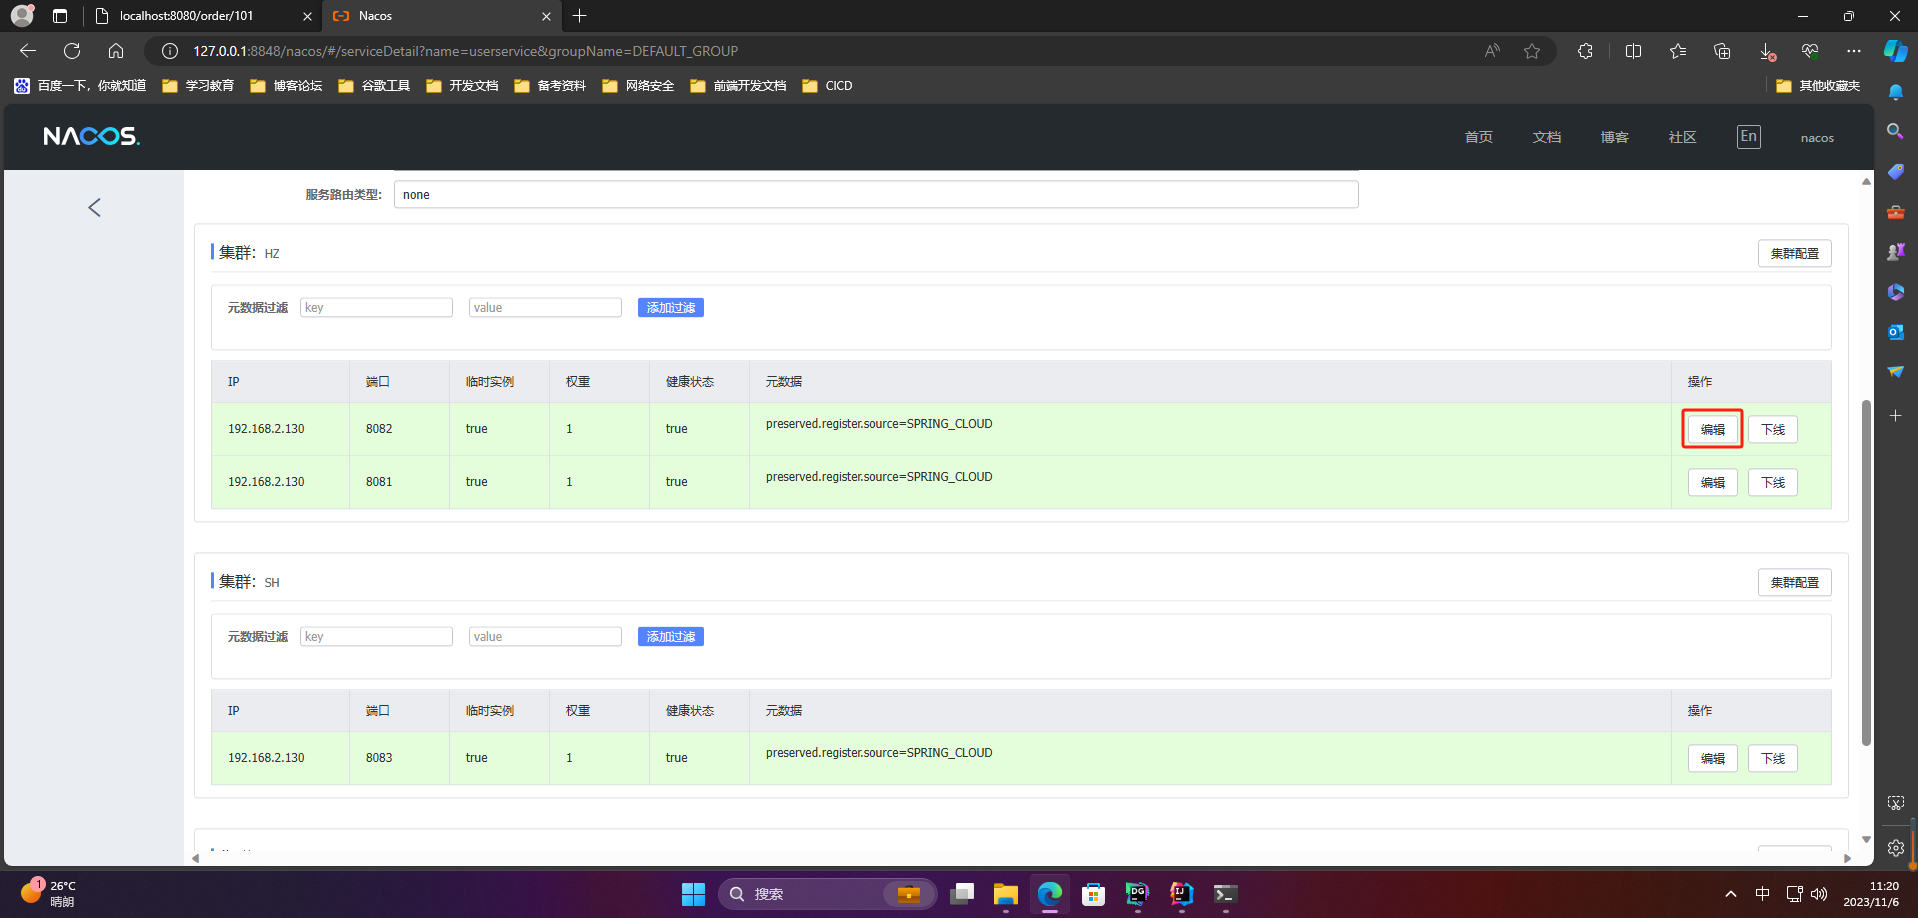Go back with the sidebar left chevron

pos(94,208)
